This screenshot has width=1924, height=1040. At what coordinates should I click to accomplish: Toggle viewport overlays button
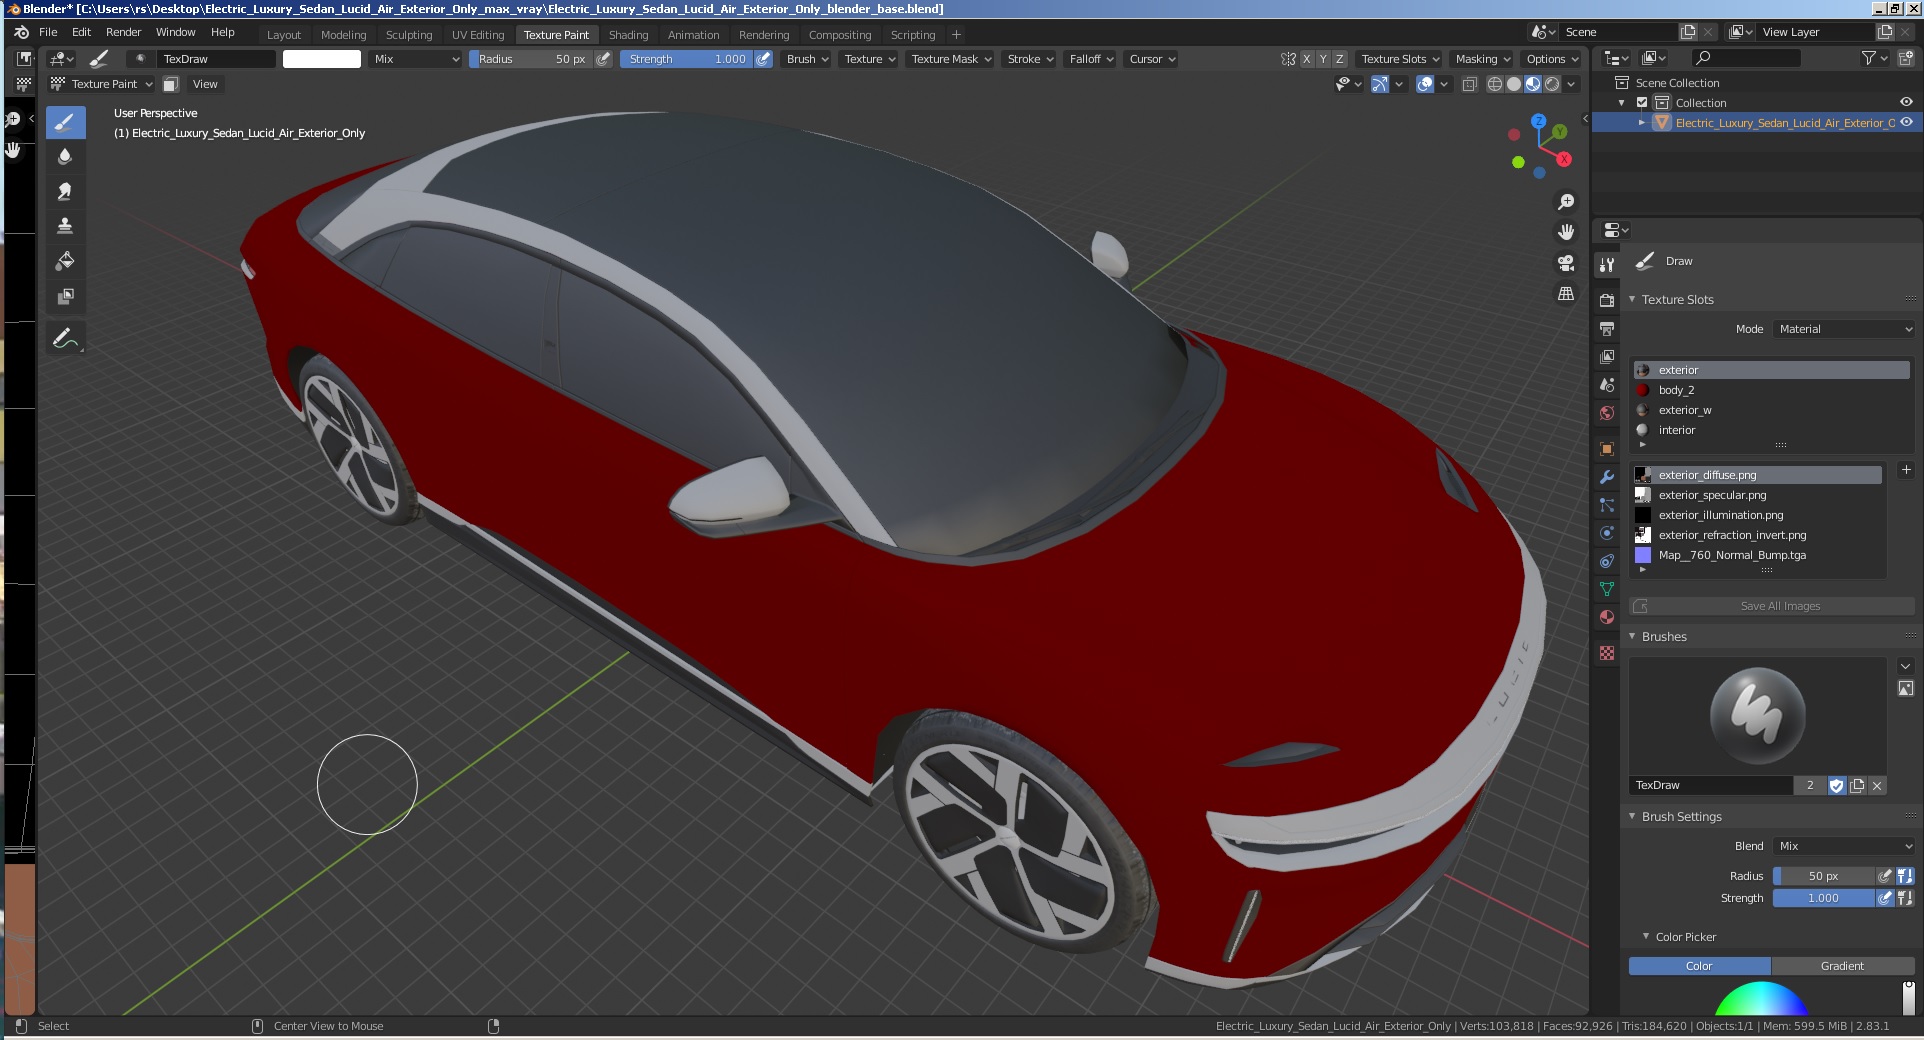pos(1425,84)
